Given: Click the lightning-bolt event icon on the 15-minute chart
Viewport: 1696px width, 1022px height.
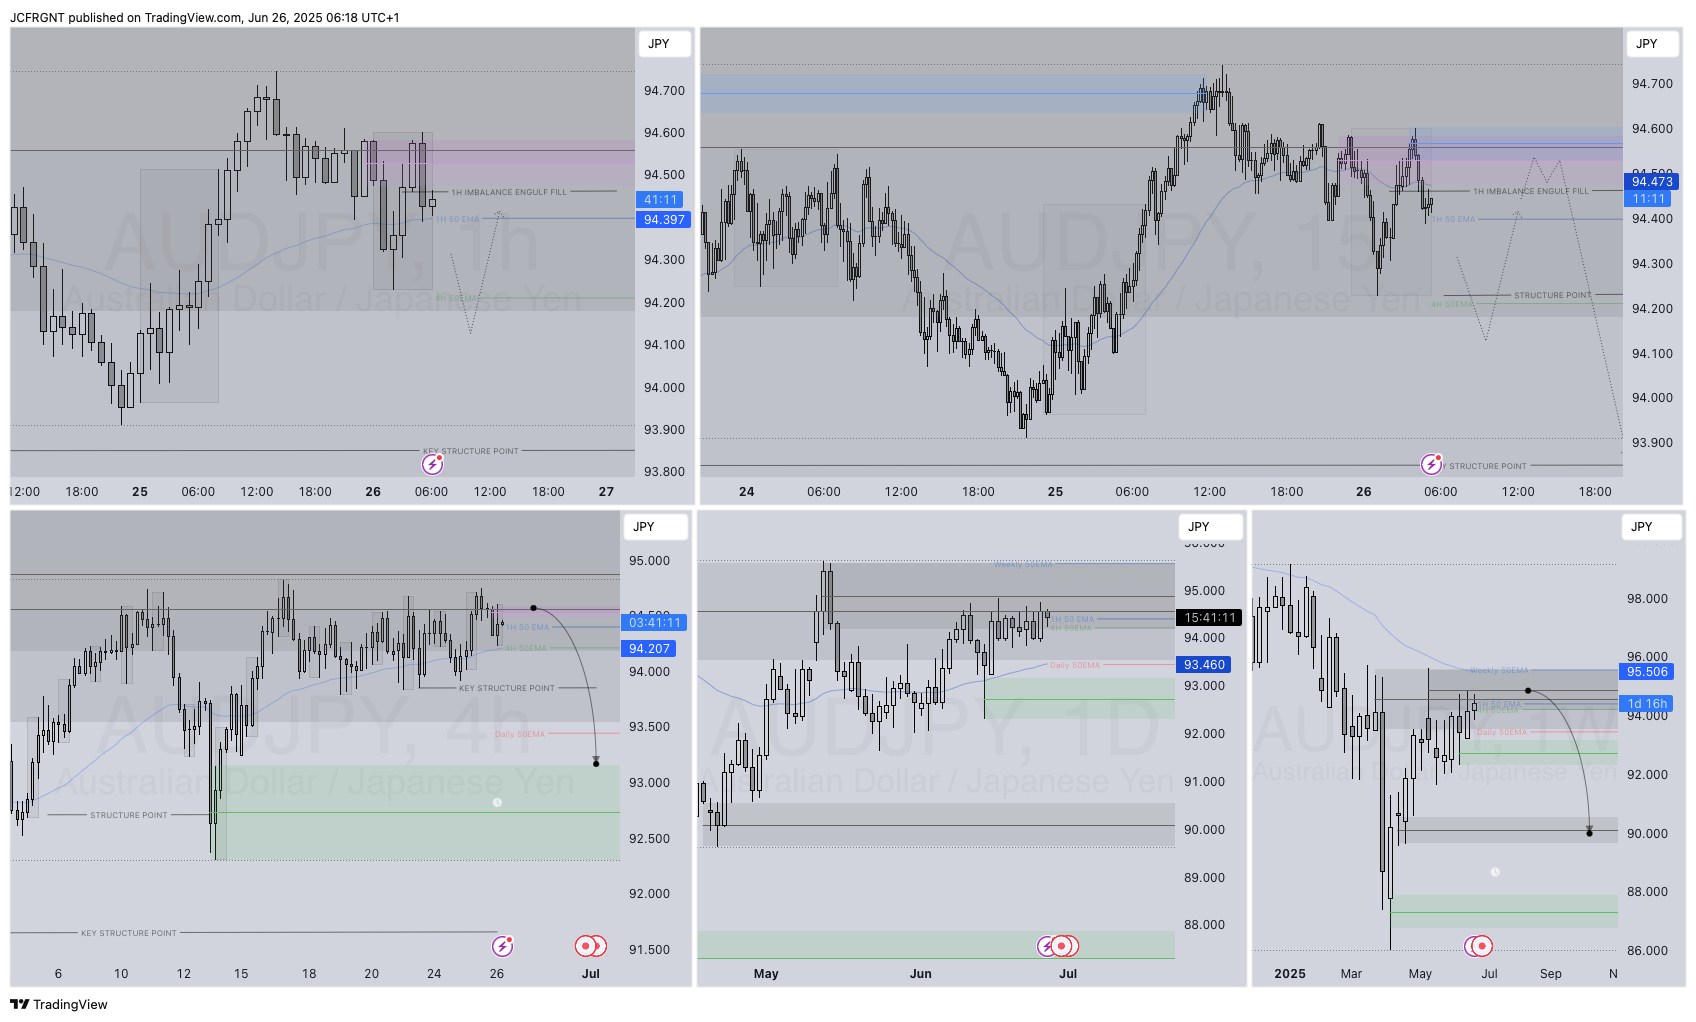Looking at the screenshot, I should (x=1432, y=464).
